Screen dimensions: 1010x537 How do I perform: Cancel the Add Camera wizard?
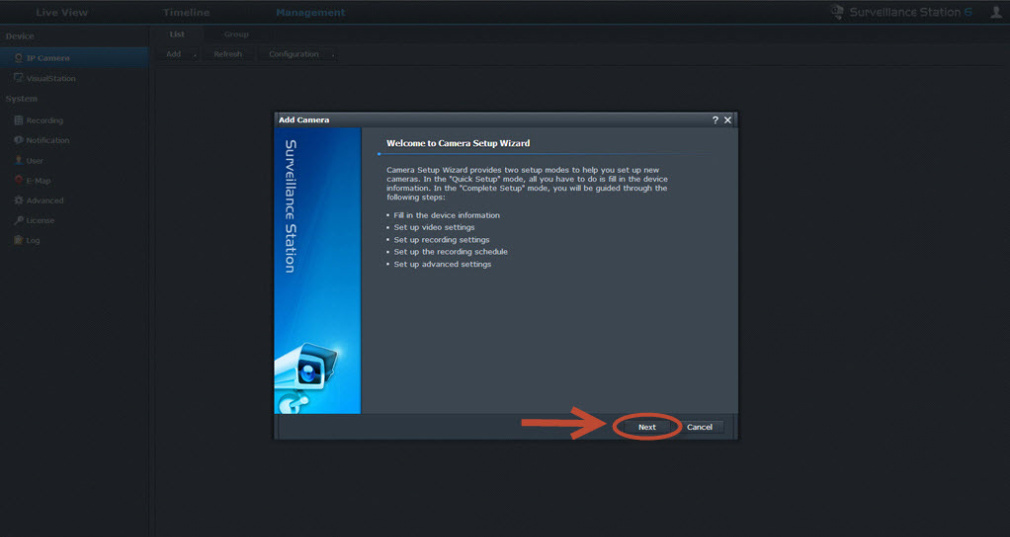pyautogui.click(x=699, y=427)
